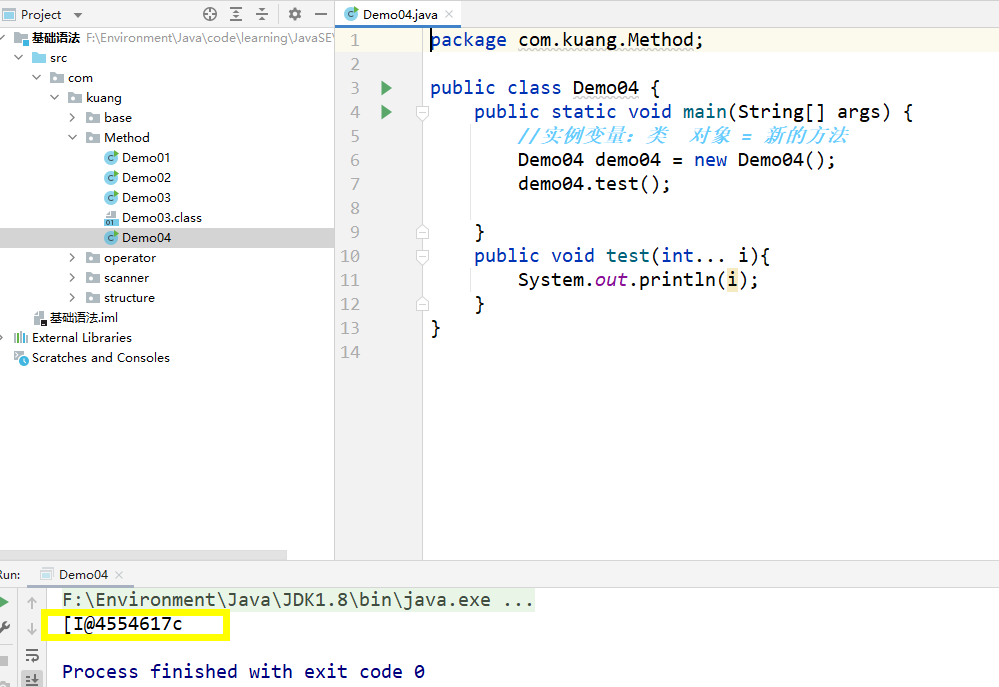Click the down arrow in Run console

click(x=32, y=628)
